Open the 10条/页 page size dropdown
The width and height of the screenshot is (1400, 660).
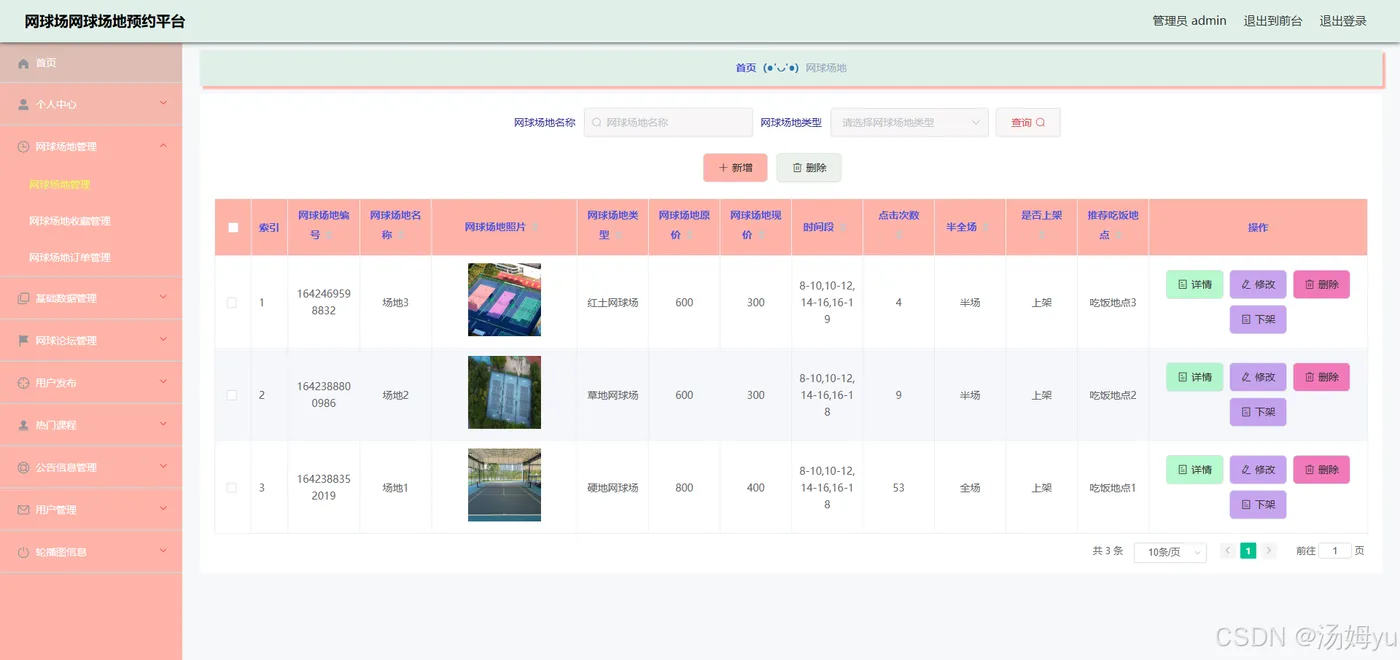coord(1170,552)
